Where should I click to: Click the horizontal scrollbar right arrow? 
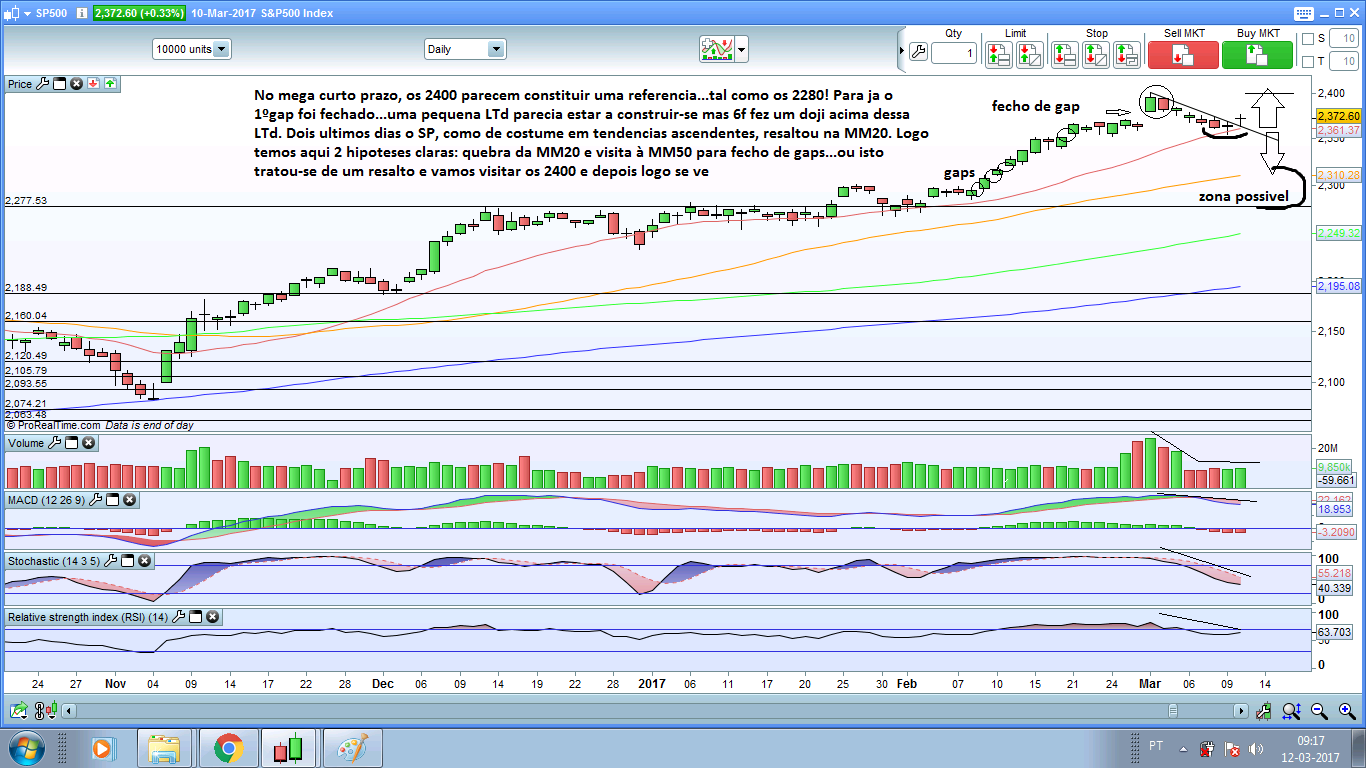click(x=1242, y=711)
